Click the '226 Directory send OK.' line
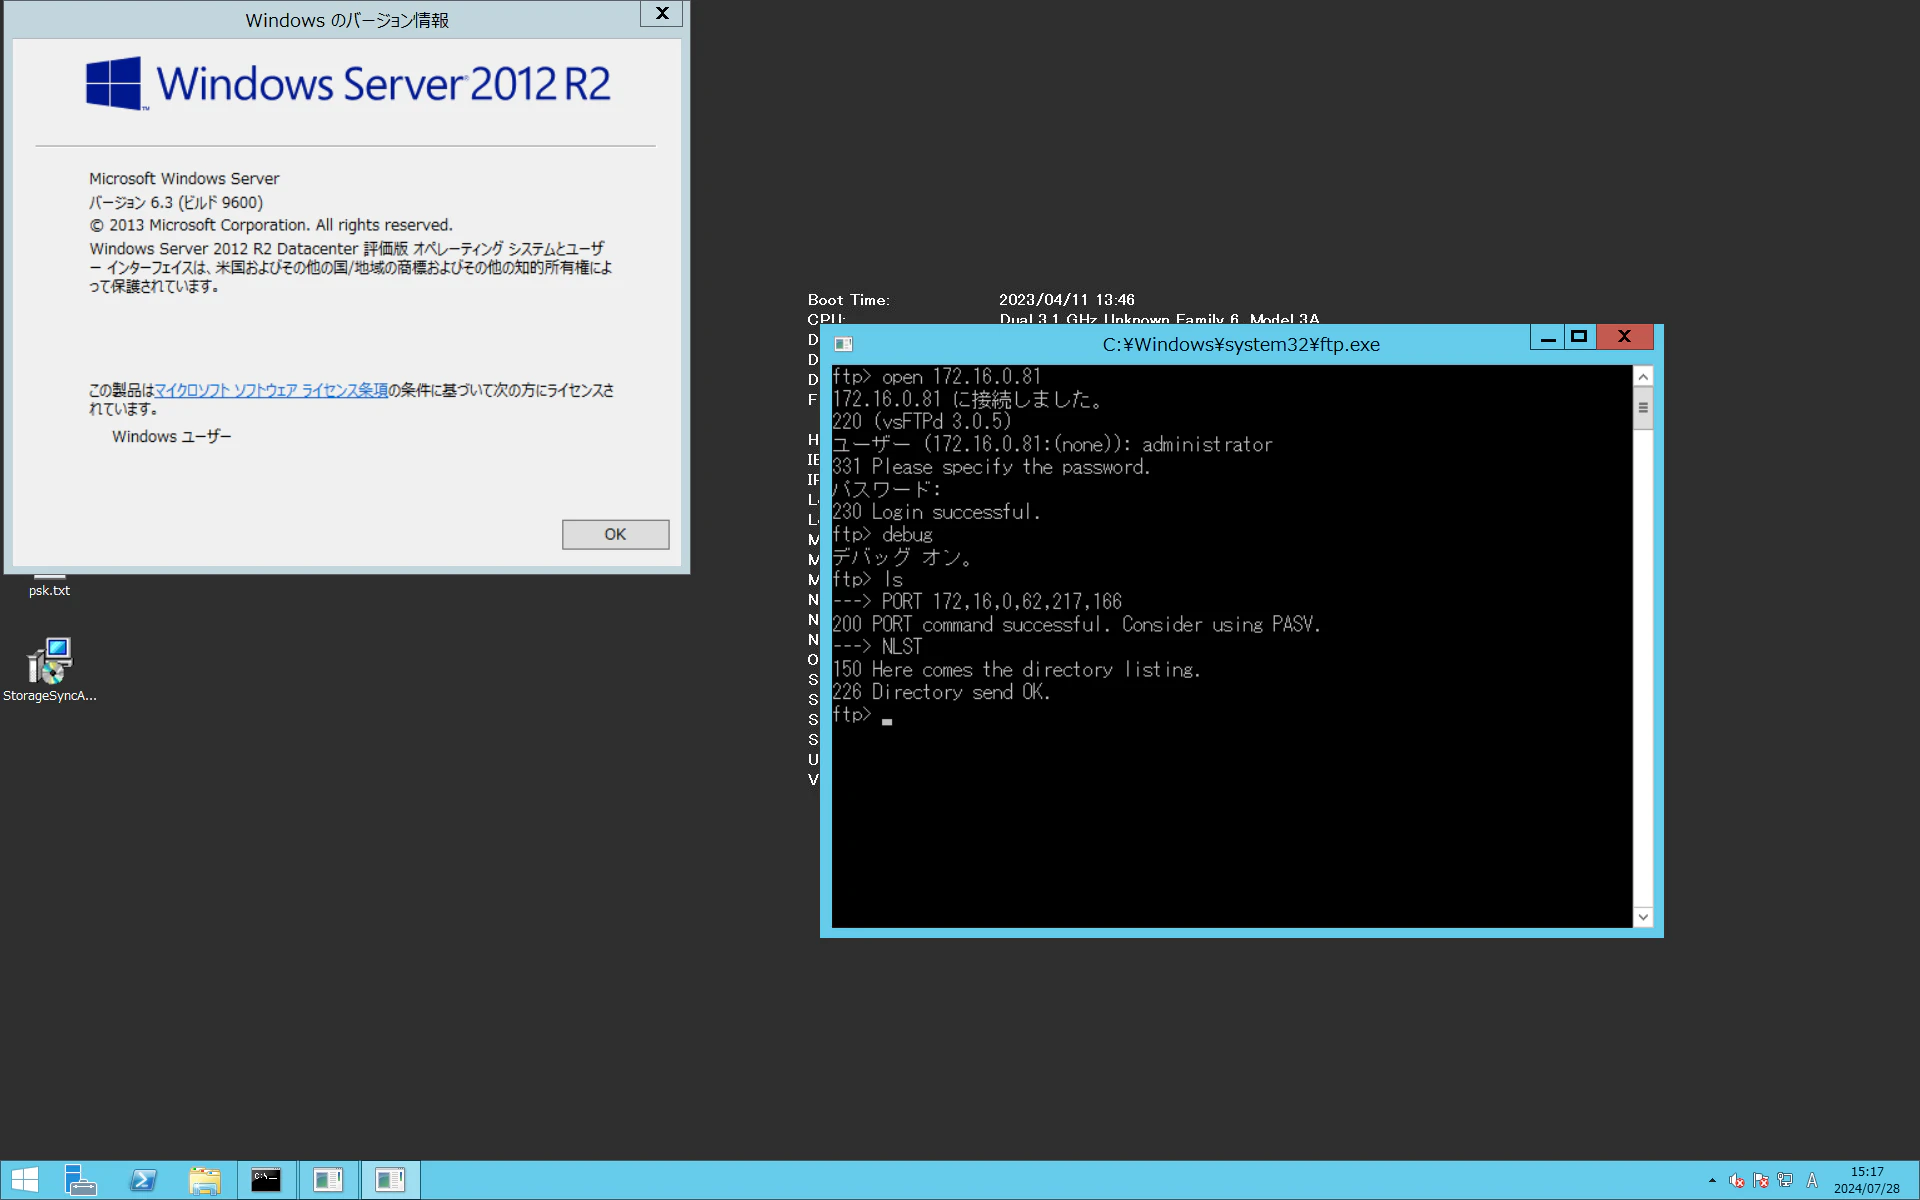This screenshot has width=1920, height=1200. [x=941, y=692]
